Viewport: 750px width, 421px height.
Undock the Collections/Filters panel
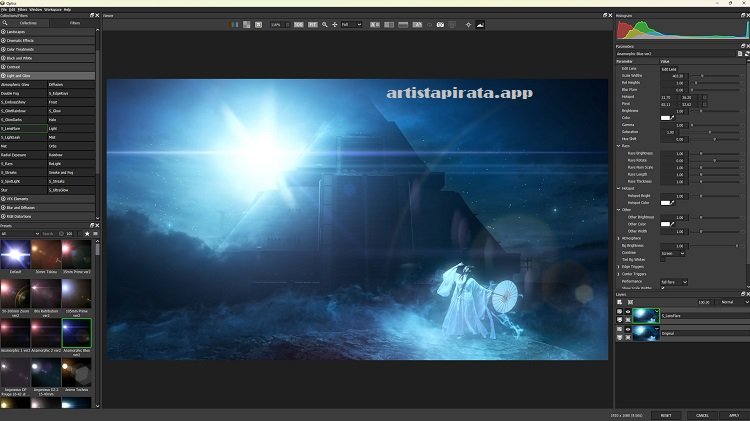[x=92, y=15]
